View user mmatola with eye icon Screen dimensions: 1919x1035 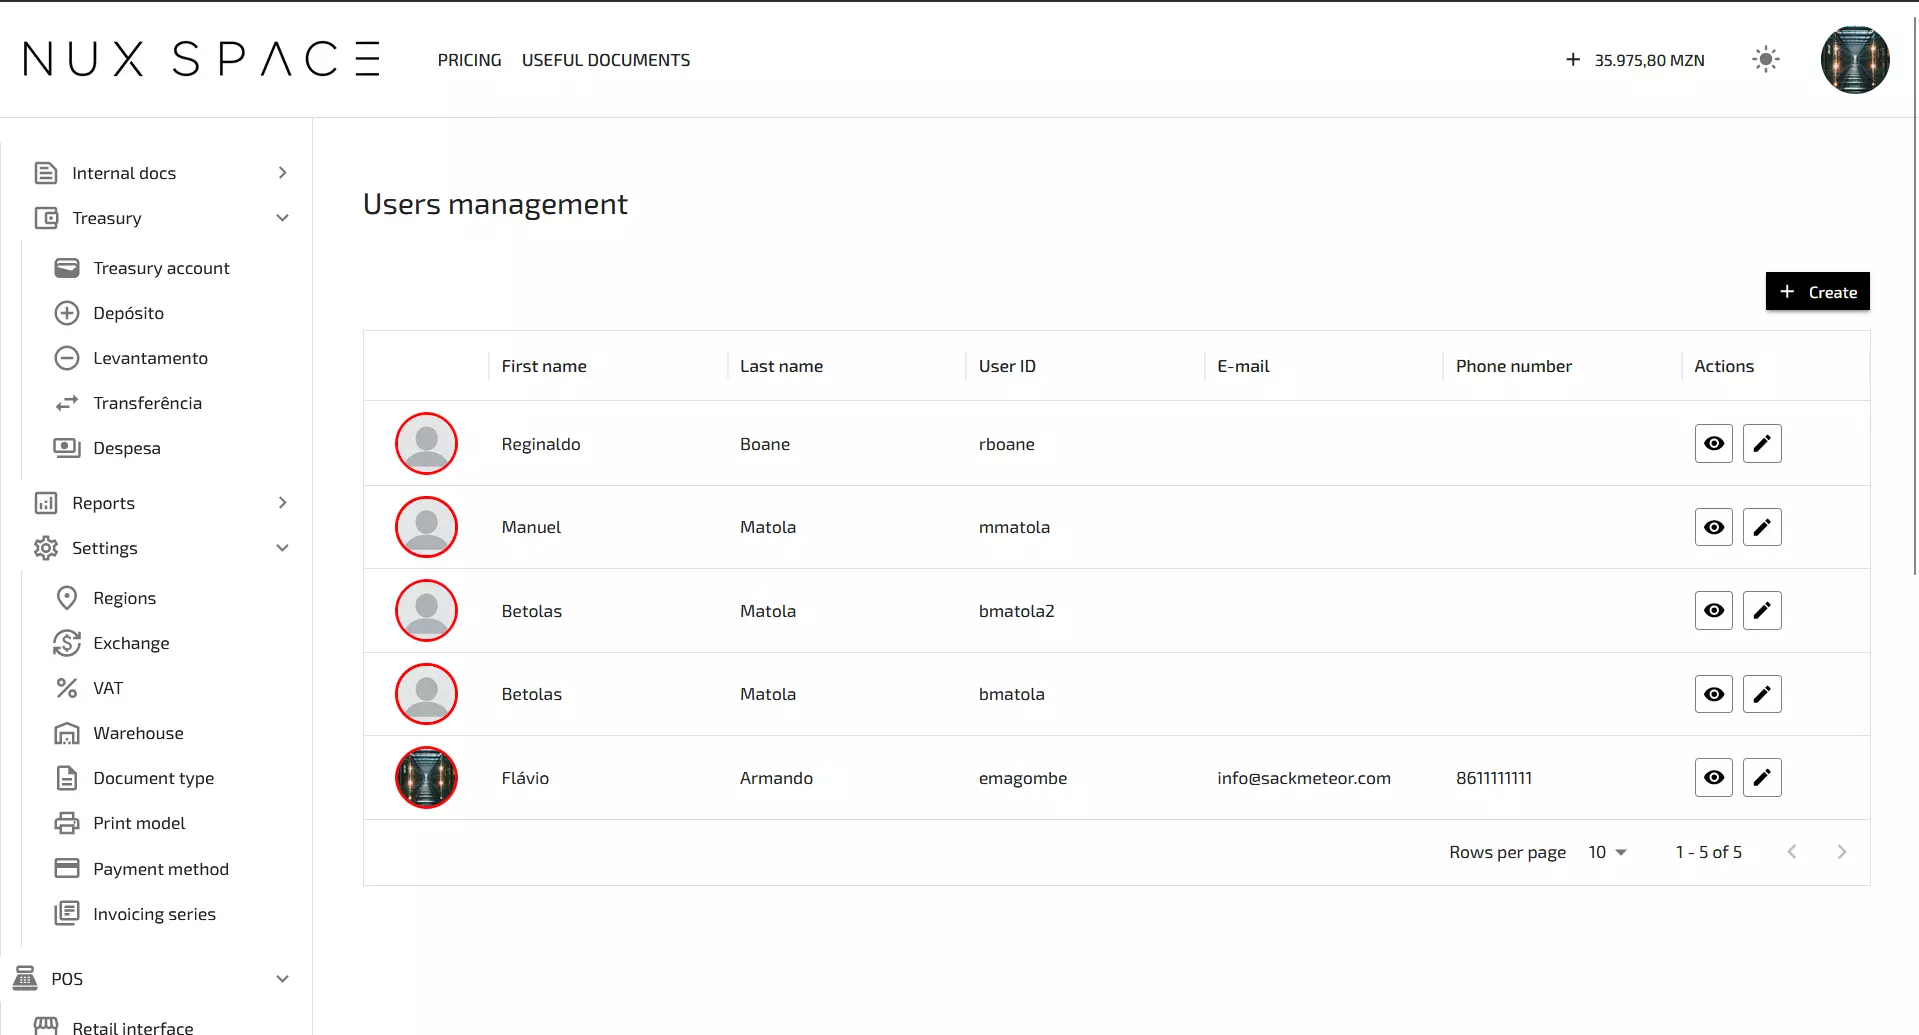[x=1714, y=527]
